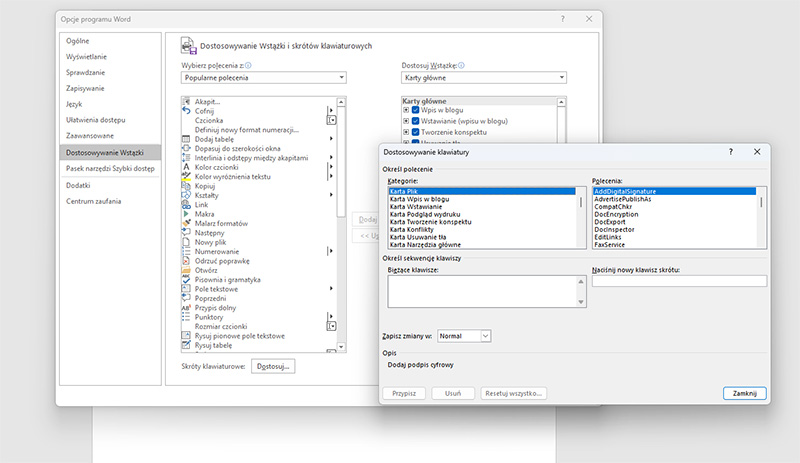Click the Dopasuj do szerokości okna icon

[186, 148]
